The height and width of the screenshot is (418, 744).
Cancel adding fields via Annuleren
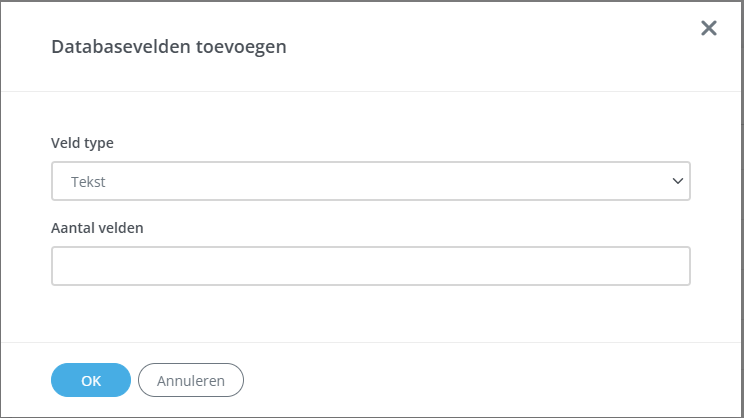191,380
